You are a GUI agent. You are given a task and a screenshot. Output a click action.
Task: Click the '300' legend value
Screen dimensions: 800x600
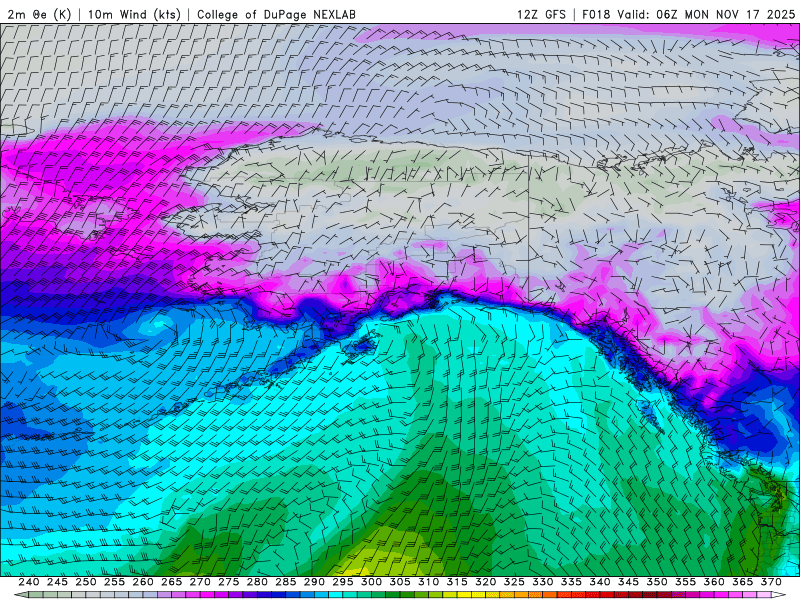click(371, 582)
